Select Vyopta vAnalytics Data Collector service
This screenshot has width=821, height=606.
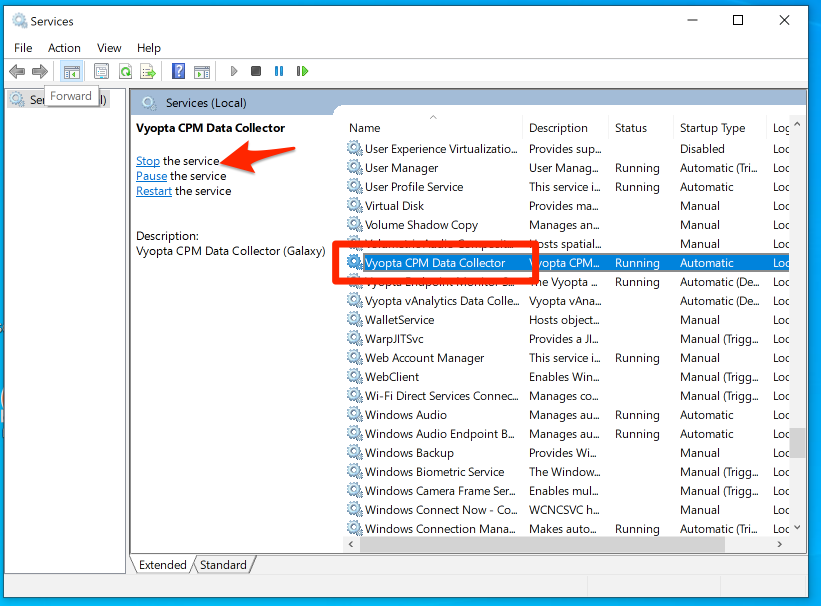[x=568, y=301]
